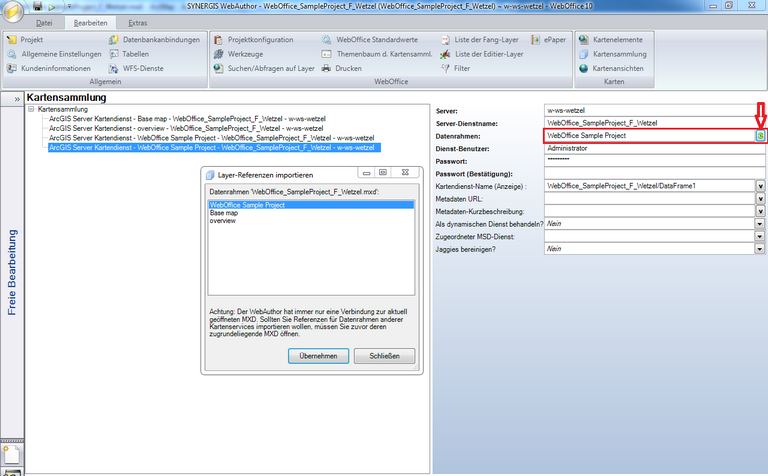Open Allgemeine Einstellungen icon
The width and height of the screenshot is (768, 476).
(x=11, y=54)
